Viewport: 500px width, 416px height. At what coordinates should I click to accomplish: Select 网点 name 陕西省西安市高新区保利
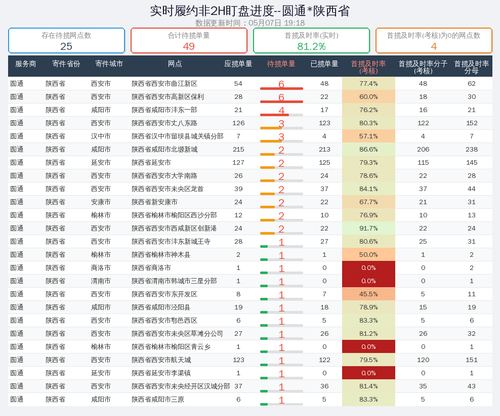(x=168, y=97)
